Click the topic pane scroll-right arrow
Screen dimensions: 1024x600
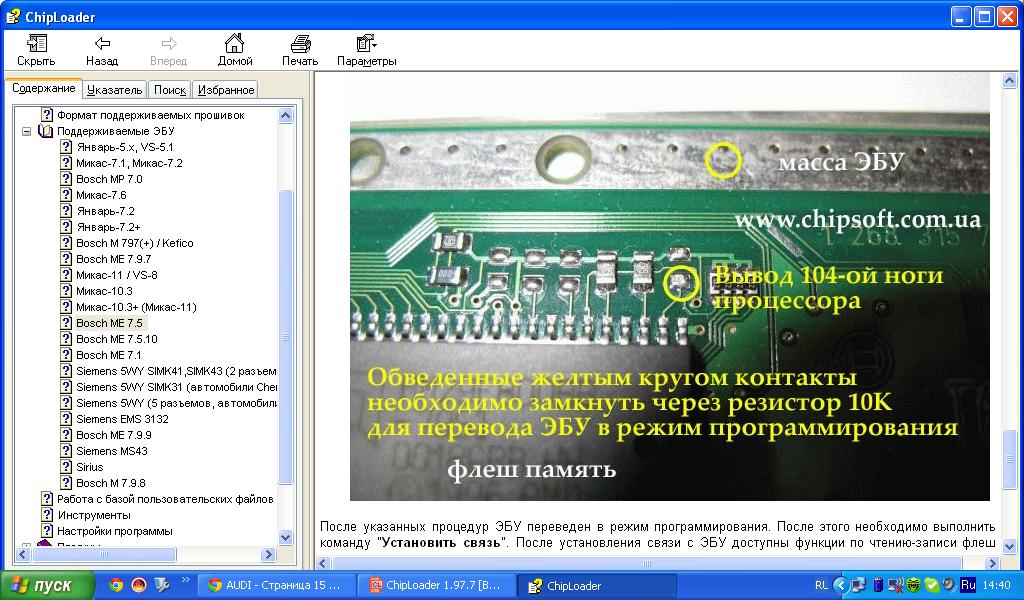[993, 563]
